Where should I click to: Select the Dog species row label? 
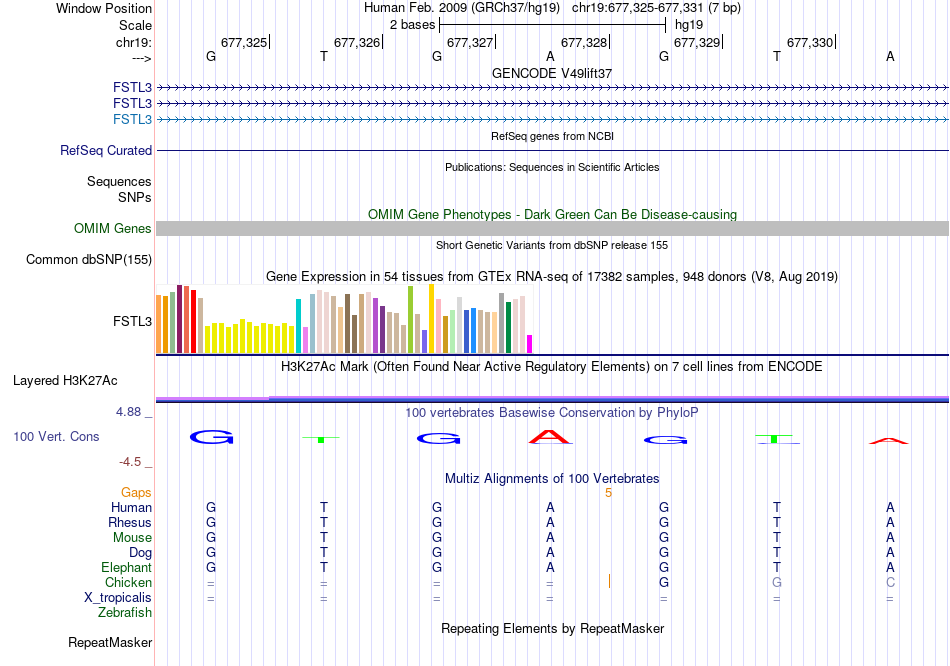[140, 553]
